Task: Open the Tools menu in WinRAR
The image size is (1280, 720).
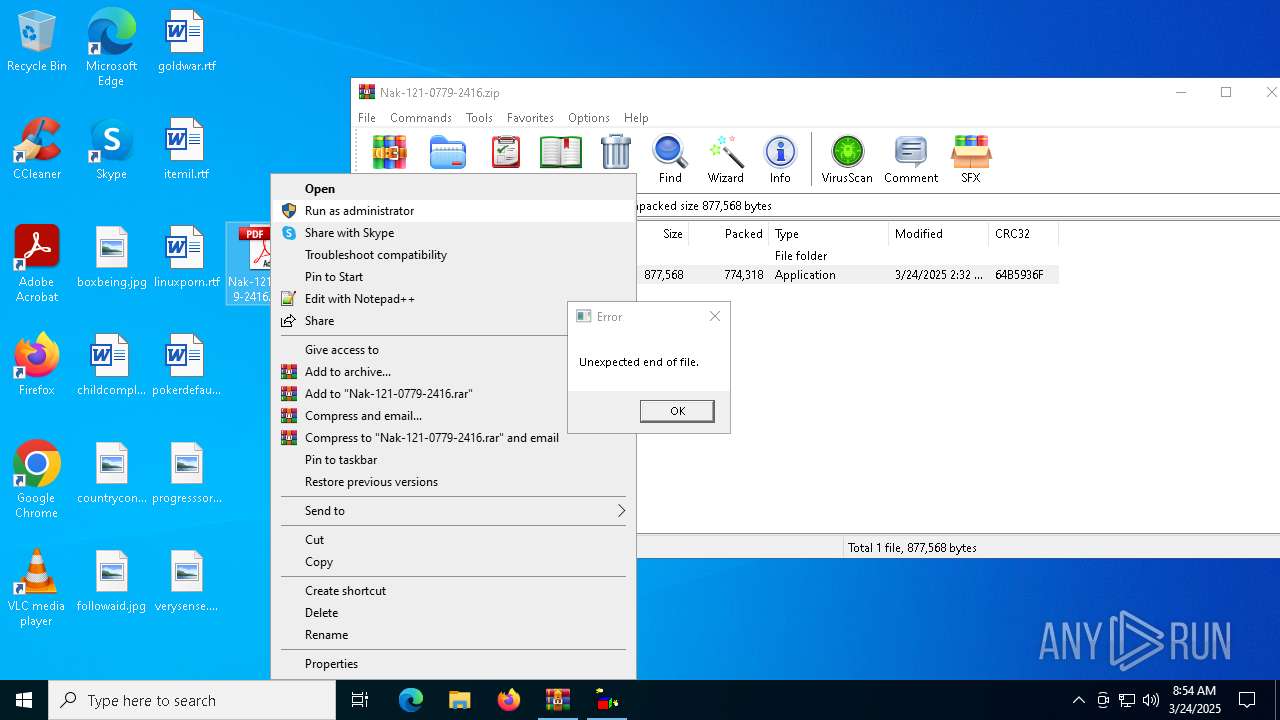Action: pos(479,118)
